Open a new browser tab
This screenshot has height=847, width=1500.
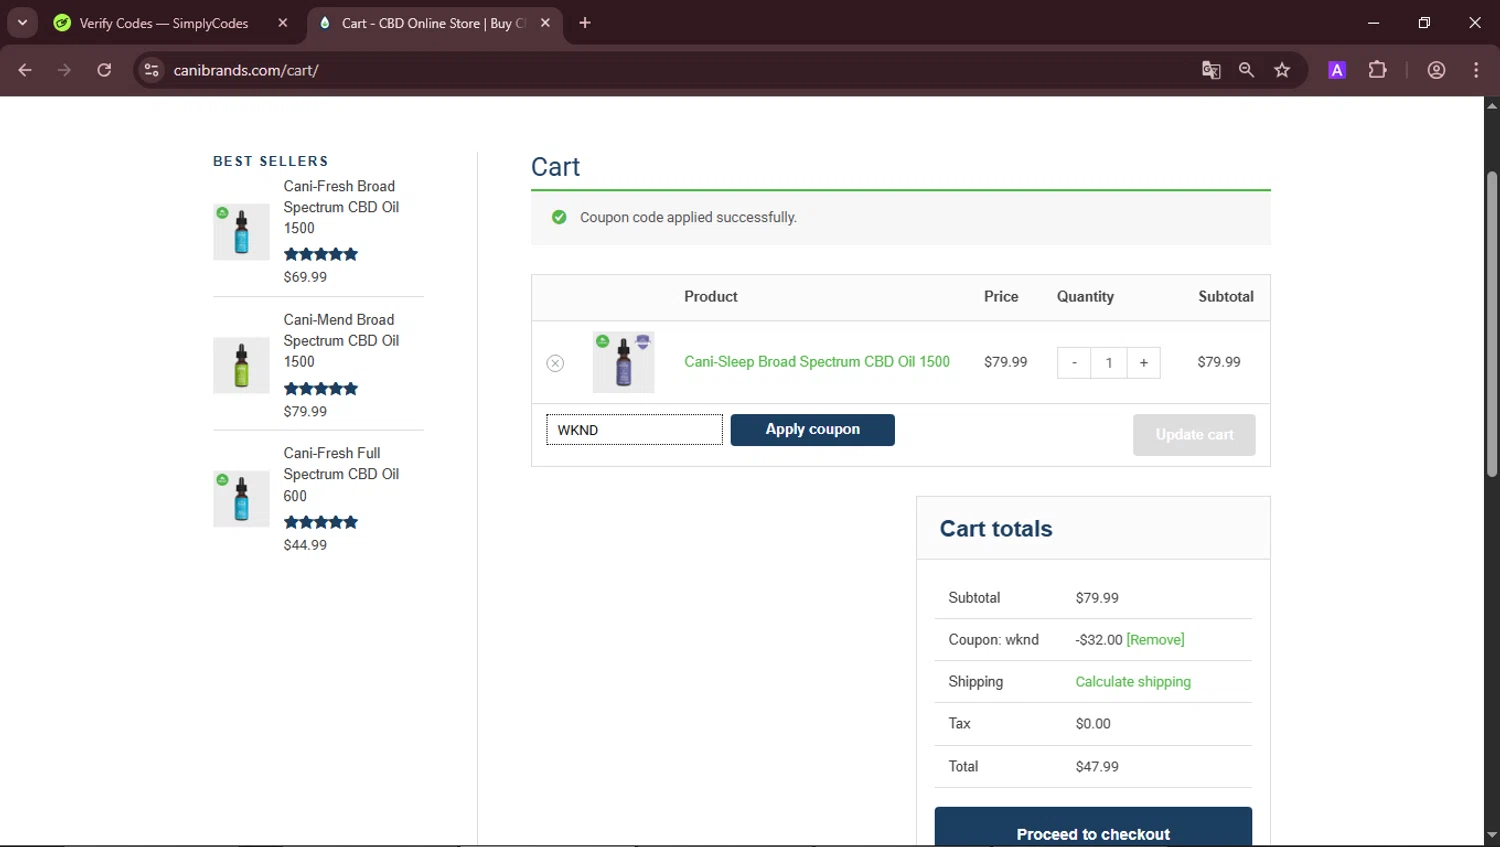(585, 23)
